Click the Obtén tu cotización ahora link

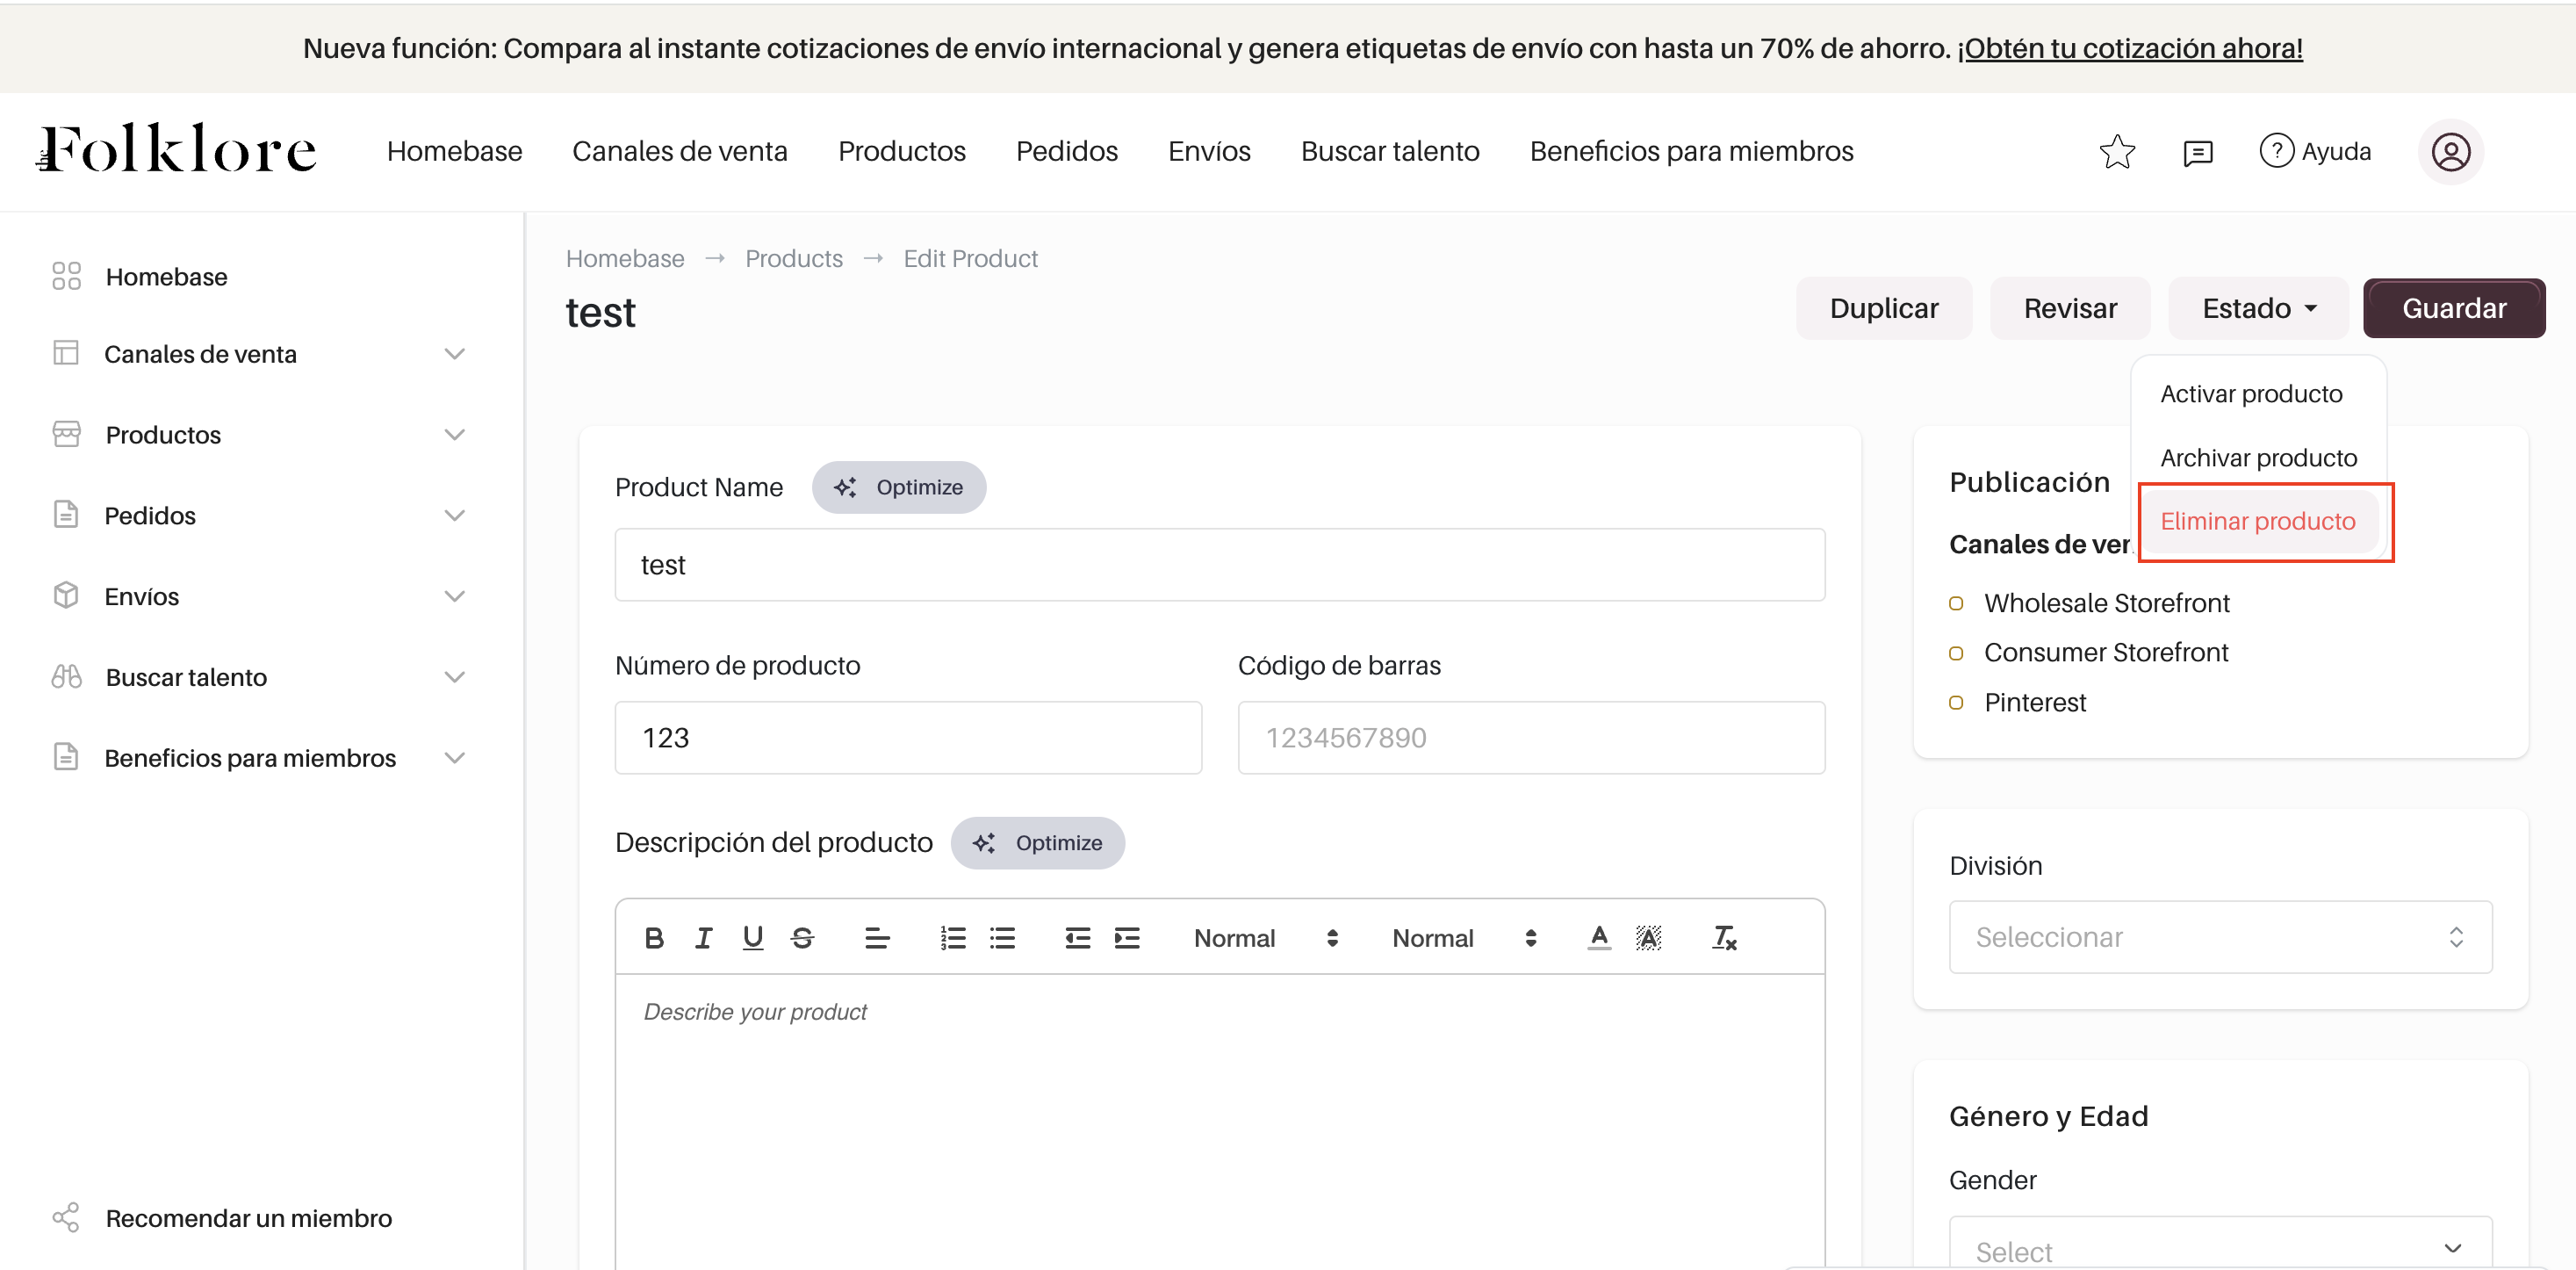tap(2129, 48)
